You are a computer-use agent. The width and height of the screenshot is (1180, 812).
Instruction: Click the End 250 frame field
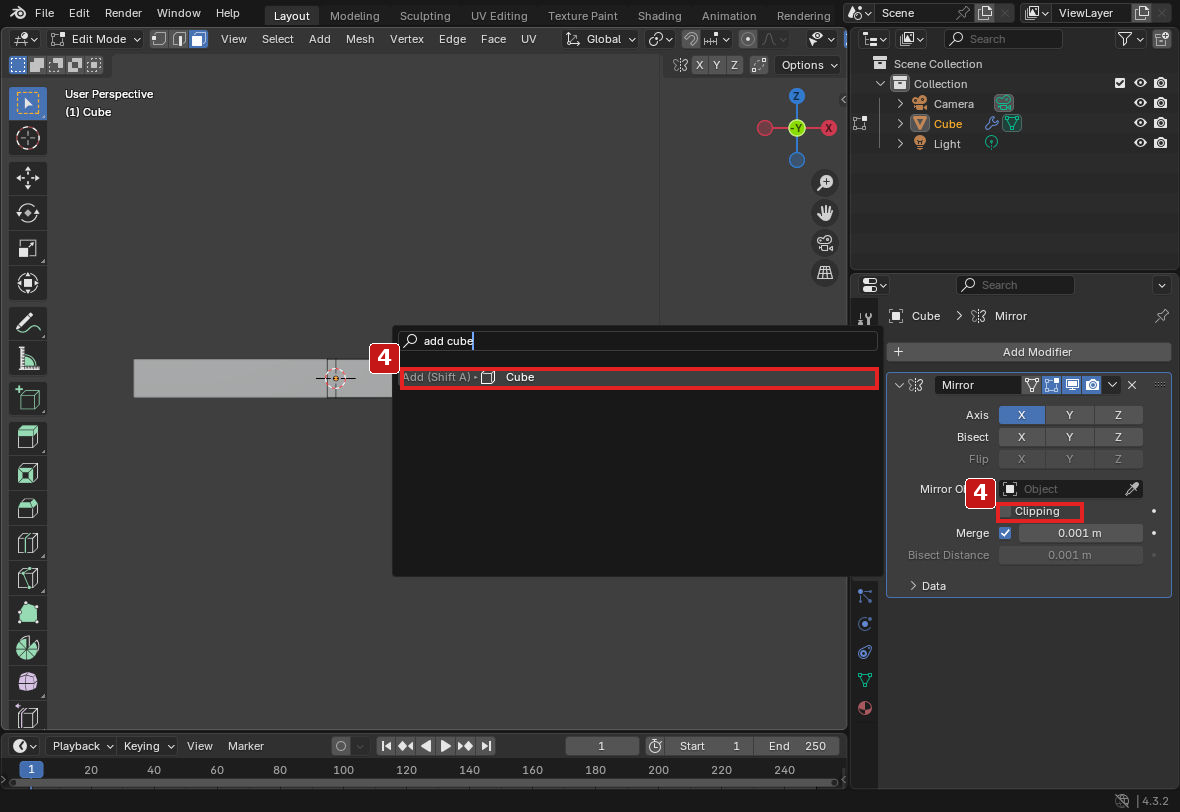tap(796, 746)
